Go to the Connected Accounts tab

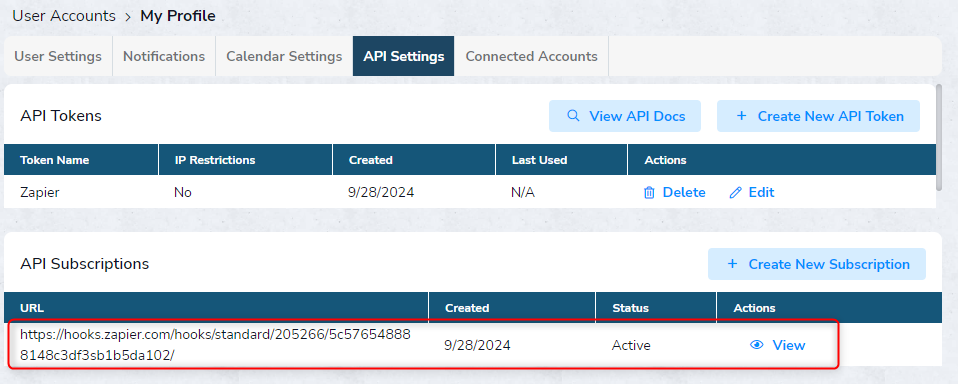(x=532, y=56)
